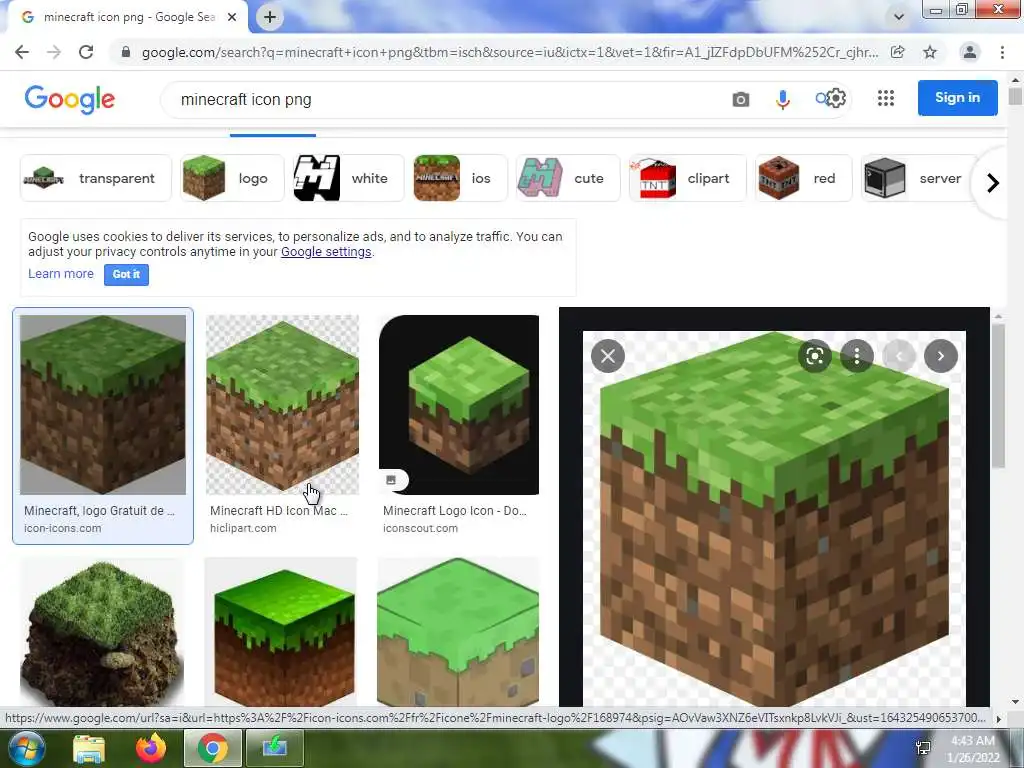Click Learn more about cookies
The width and height of the screenshot is (1024, 768).
[x=61, y=274]
